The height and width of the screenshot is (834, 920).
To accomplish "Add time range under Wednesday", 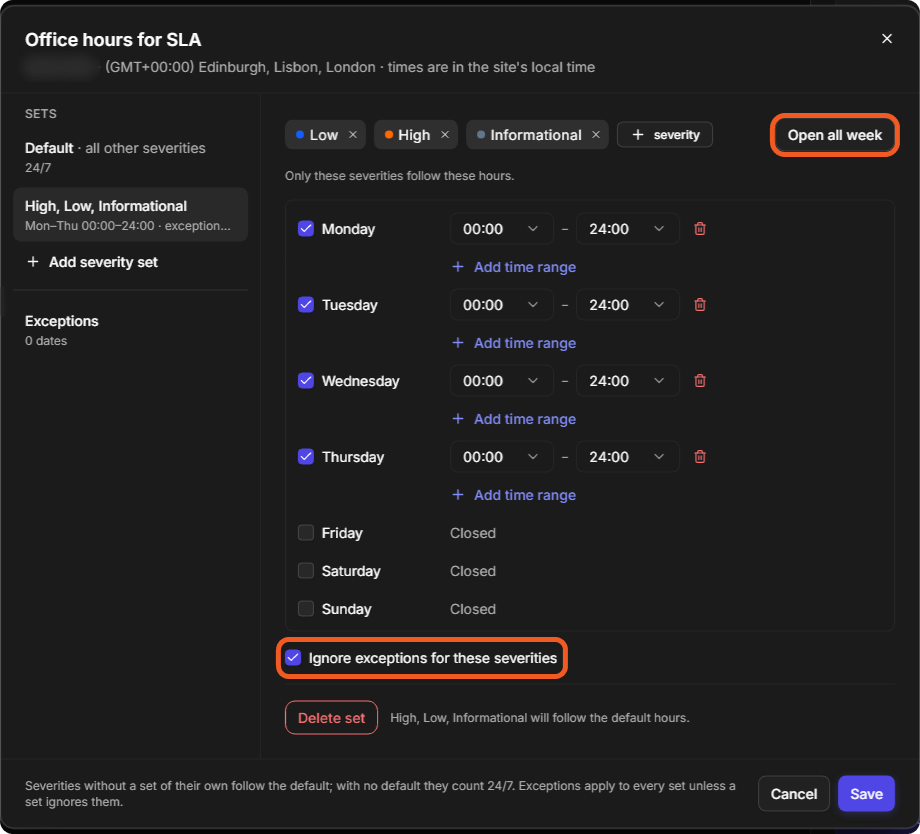I will coord(514,419).
